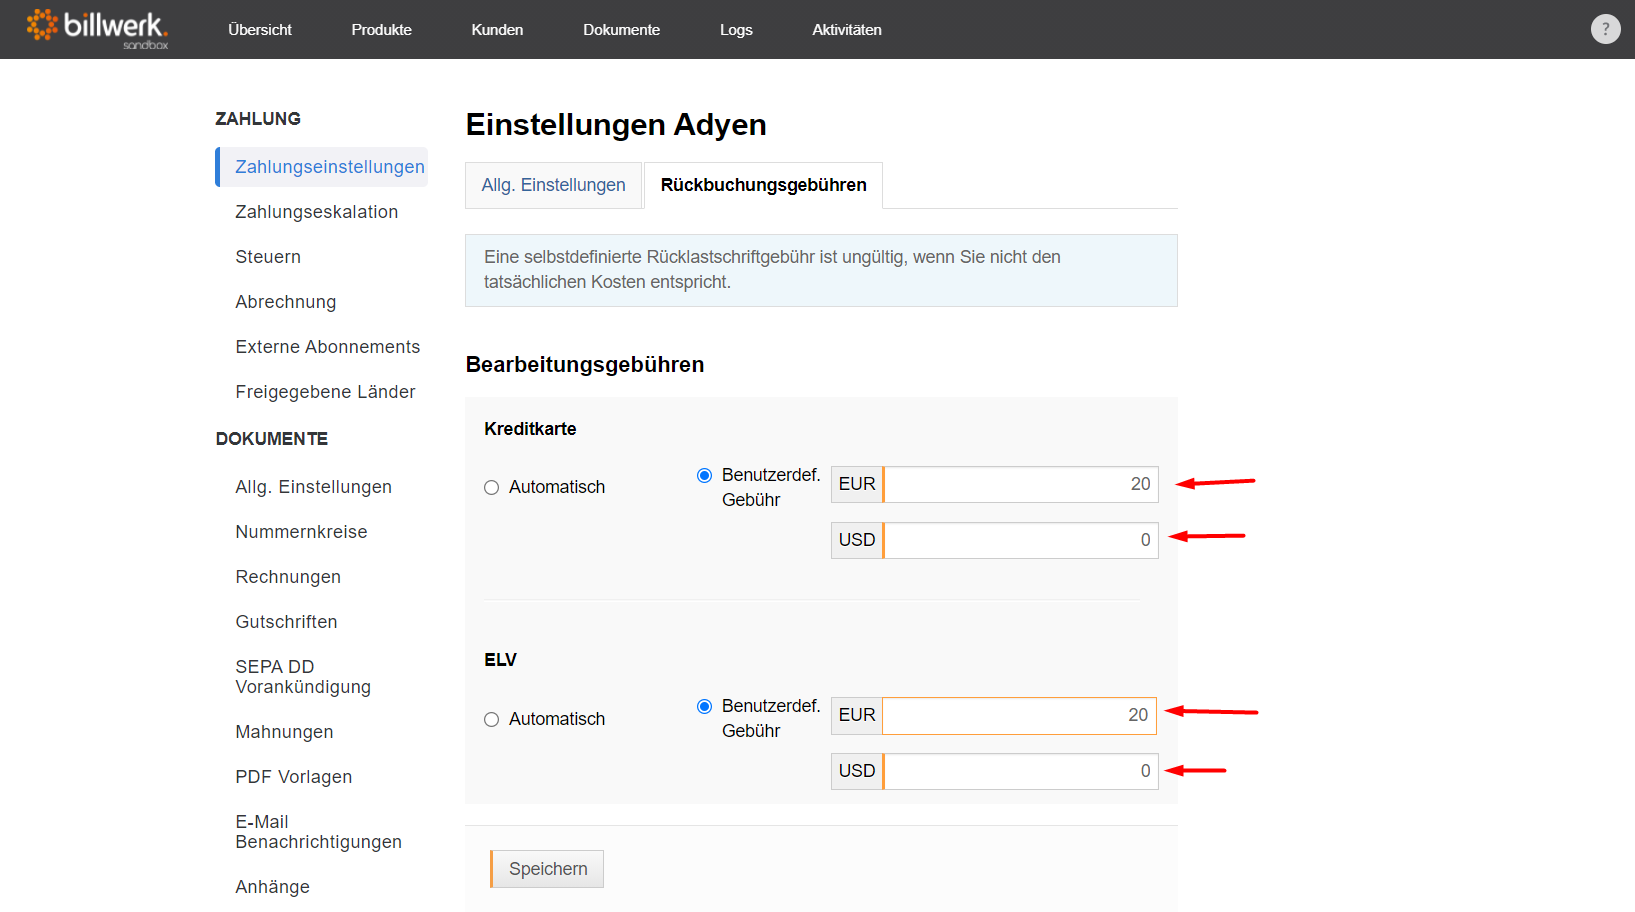Open the Produkte menu
Screen dimensions: 1635x912
(381, 30)
